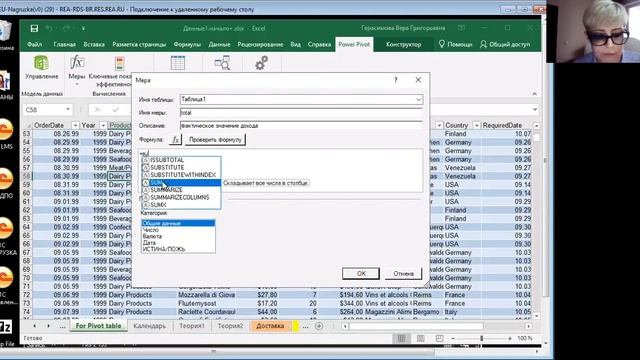
Task: Open the Файл tab
Action: pyautogui.click(x=35, y=44)
